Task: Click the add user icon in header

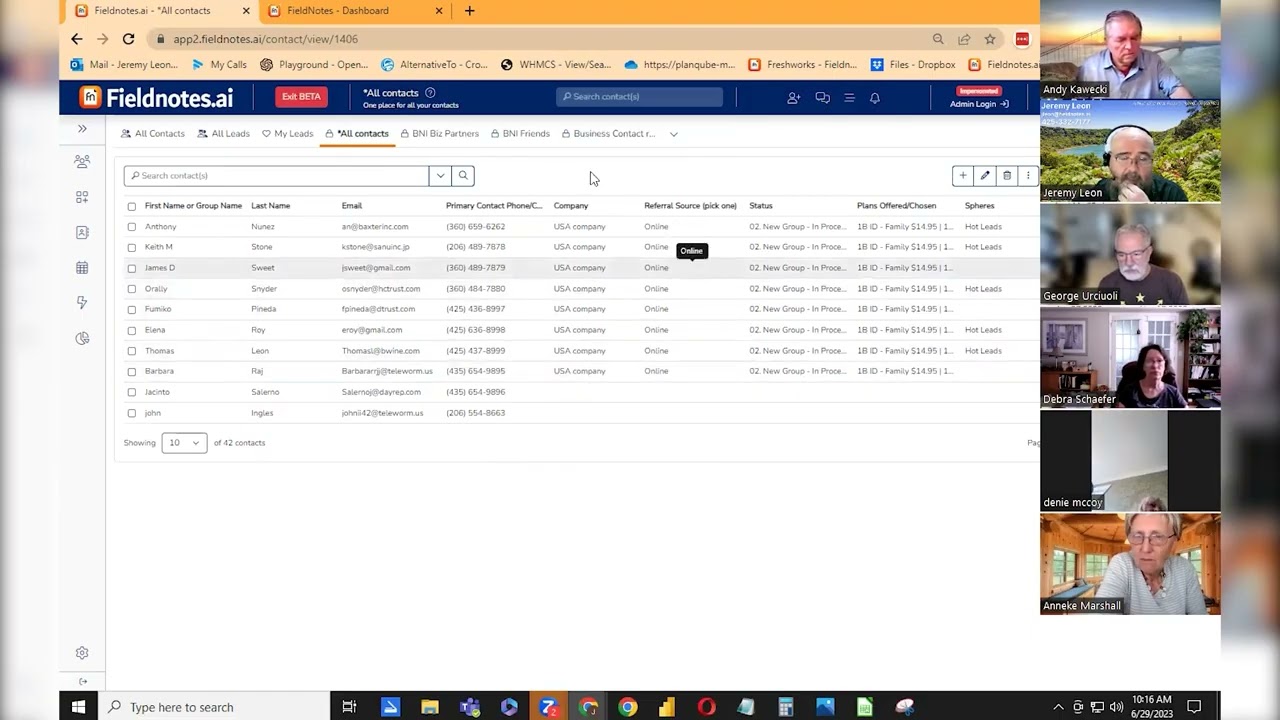Action: pos(793,98)
